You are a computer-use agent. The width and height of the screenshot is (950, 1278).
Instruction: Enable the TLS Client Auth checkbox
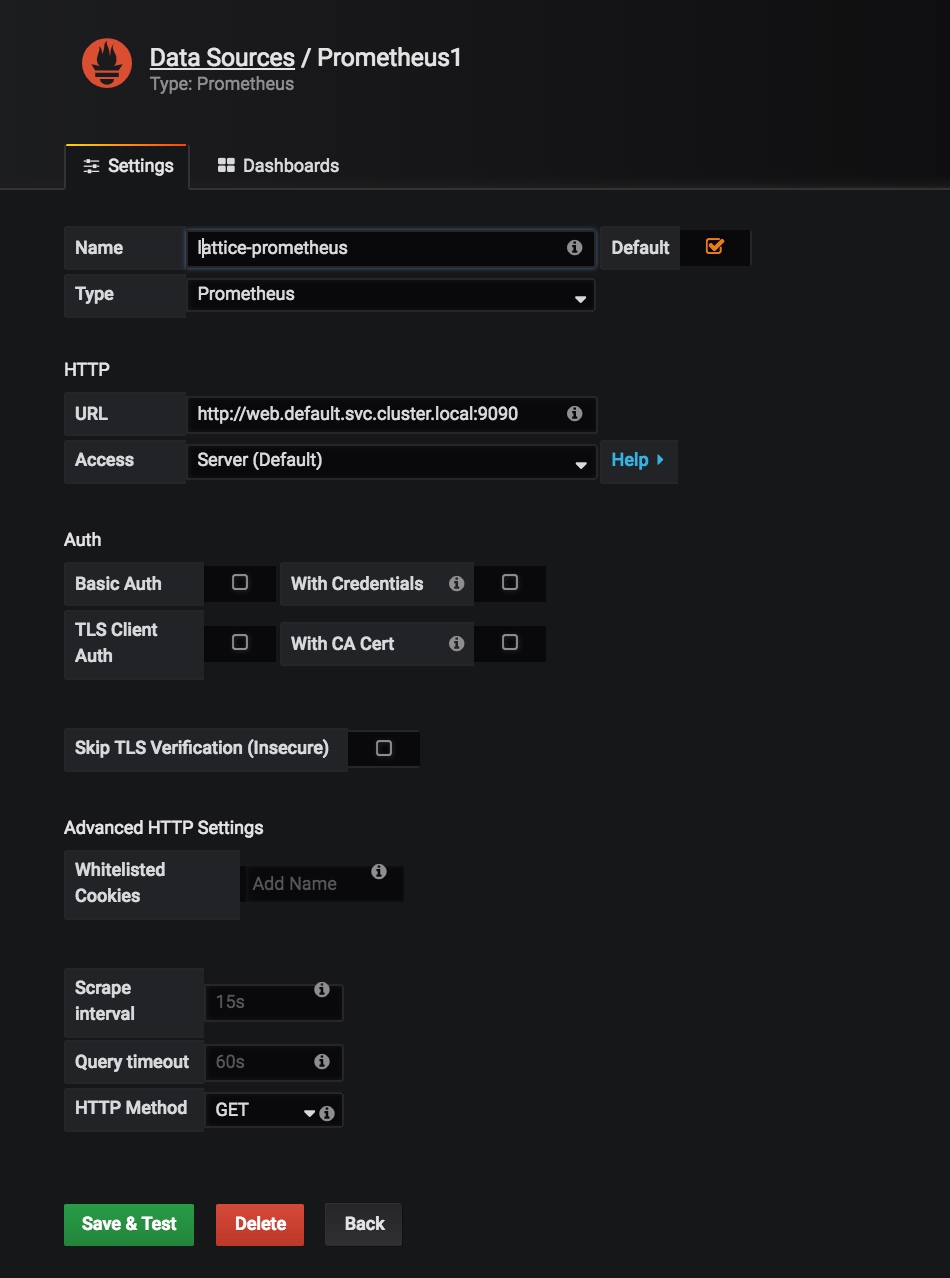point(240,642)
